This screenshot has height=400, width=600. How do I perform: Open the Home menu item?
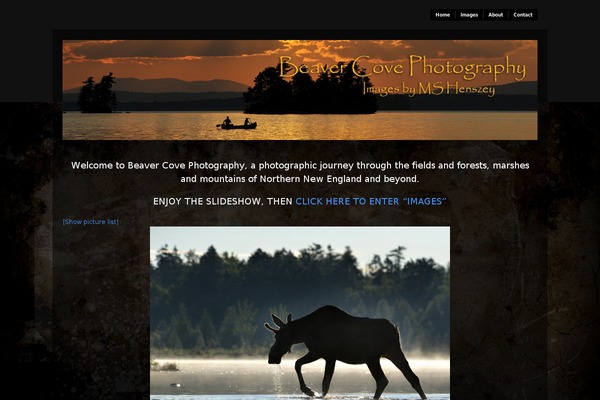442,15
